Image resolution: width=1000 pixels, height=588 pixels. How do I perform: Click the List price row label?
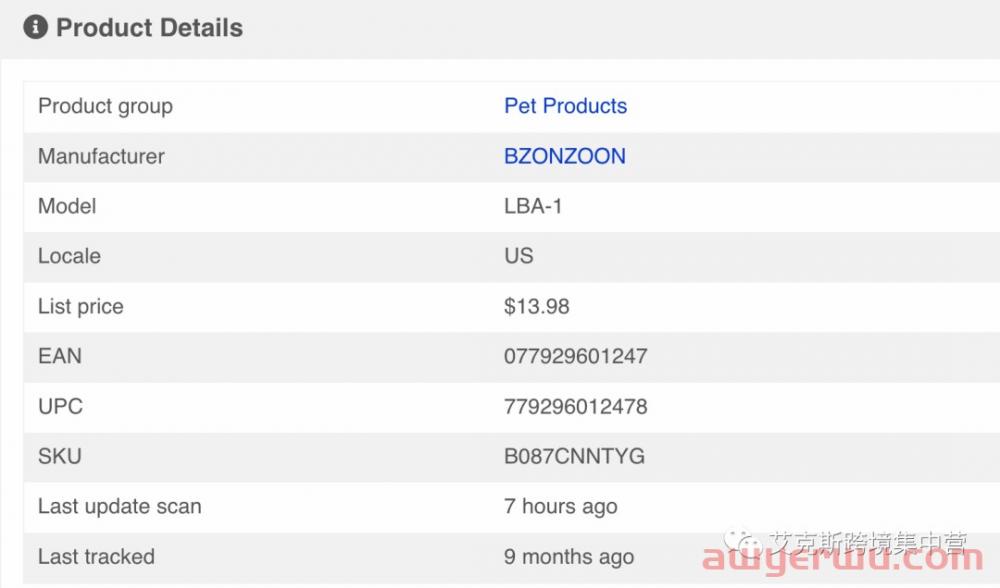[81, 306]
